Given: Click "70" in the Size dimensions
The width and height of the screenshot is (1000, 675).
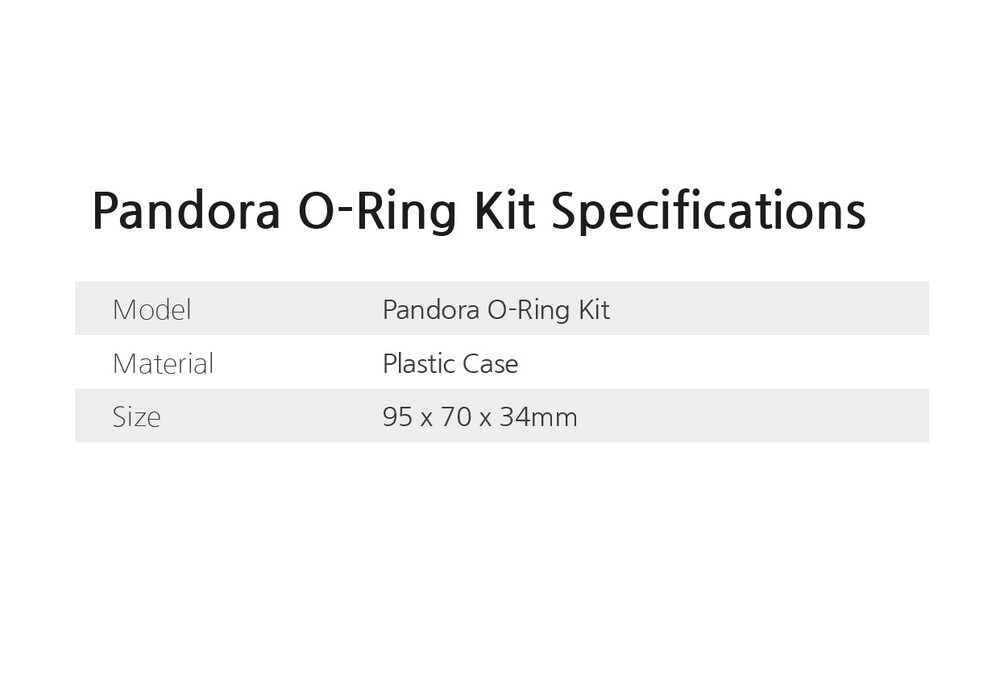Looking at the screenshot, I should tap(456, 417).
